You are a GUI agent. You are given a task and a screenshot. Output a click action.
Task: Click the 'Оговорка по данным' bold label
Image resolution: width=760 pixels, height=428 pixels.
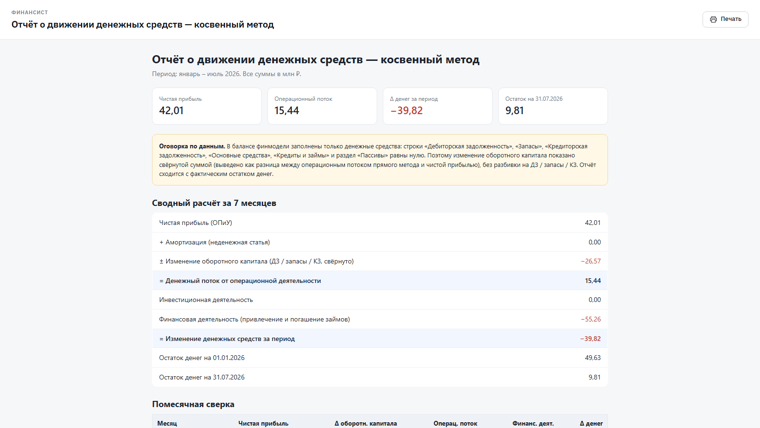click(x=191, y=146)
